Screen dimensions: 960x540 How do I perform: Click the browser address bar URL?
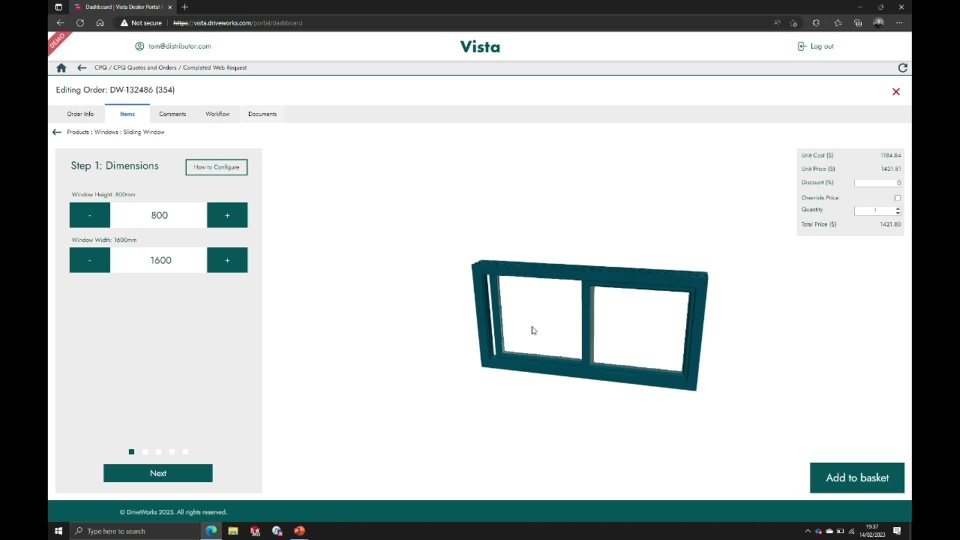point(238,23)
